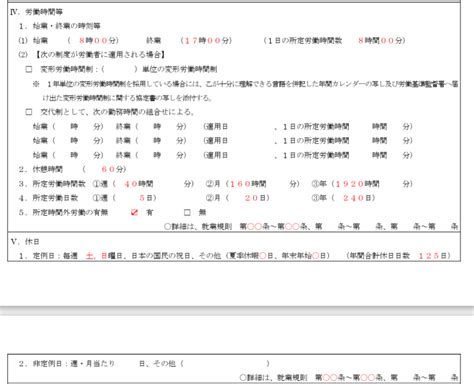This screenshot has height=384, width=474.
Task: Click the 年末年始○日 entry
Action: click(x=304, y=256)
